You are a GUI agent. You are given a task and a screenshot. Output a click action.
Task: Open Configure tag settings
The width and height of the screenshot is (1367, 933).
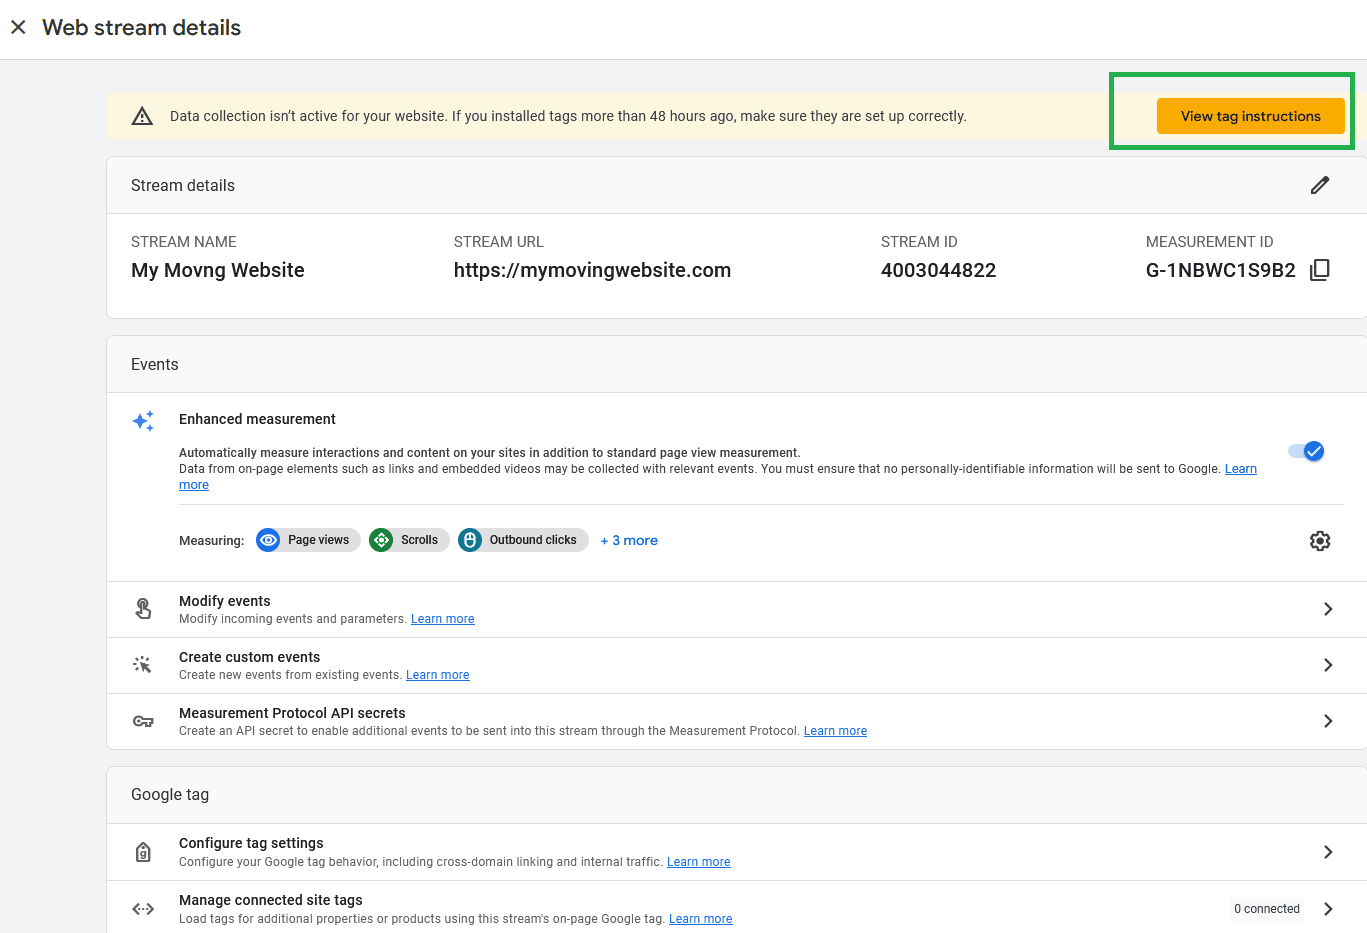point(1328,852)
